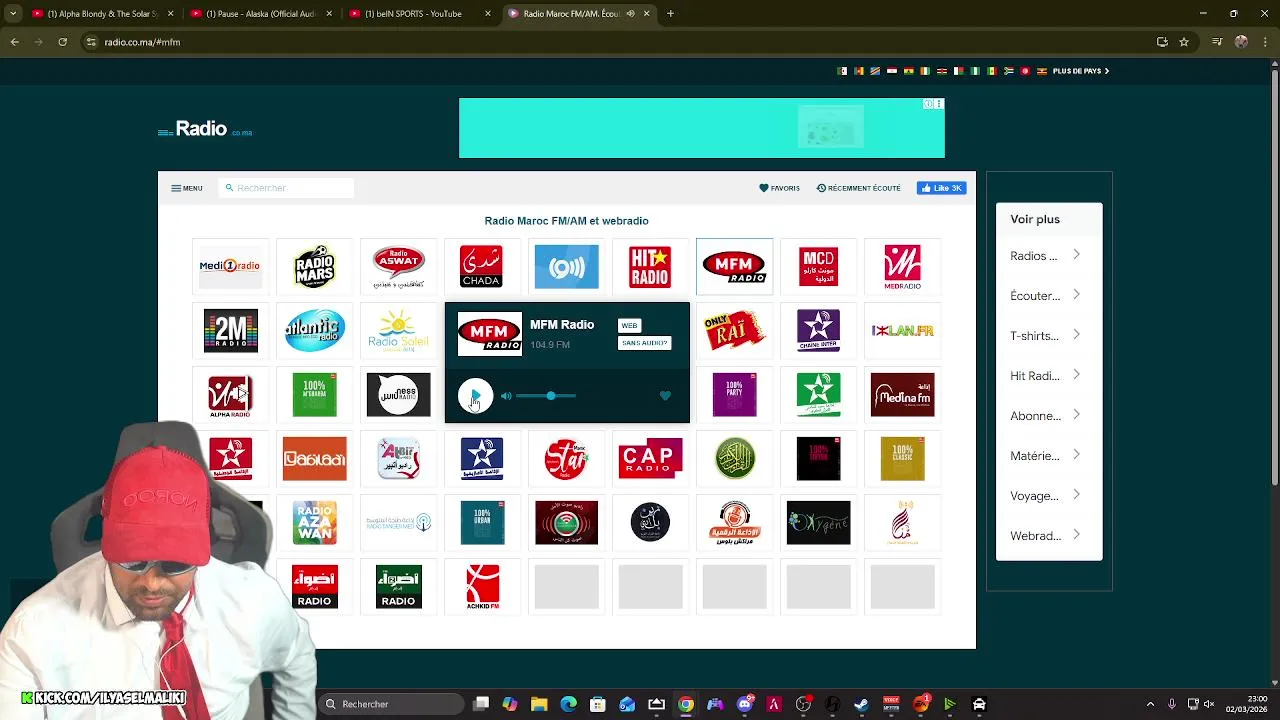Show hidden system tray icons
1280x720 pixels.
pyautogui.click(x=1150, y=704)
